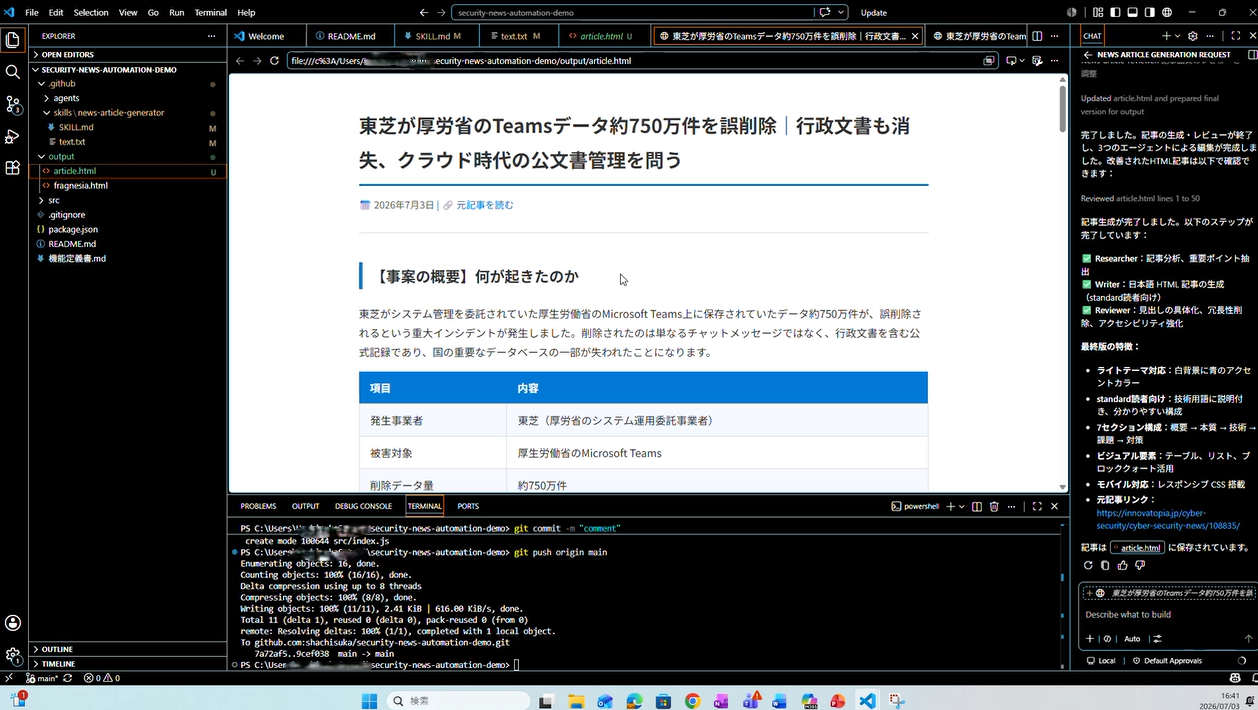Click the Windows Start button

pyautogui.click(x=369, y=701)
